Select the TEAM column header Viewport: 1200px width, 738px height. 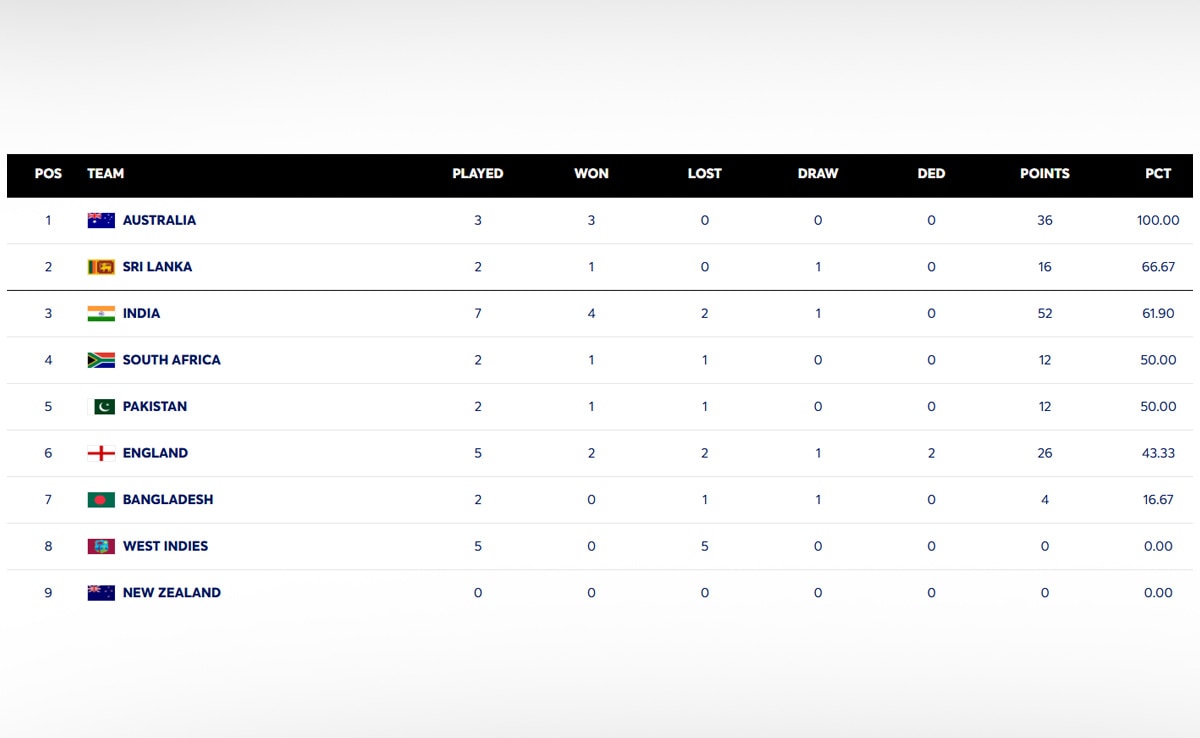coord(105,173)
